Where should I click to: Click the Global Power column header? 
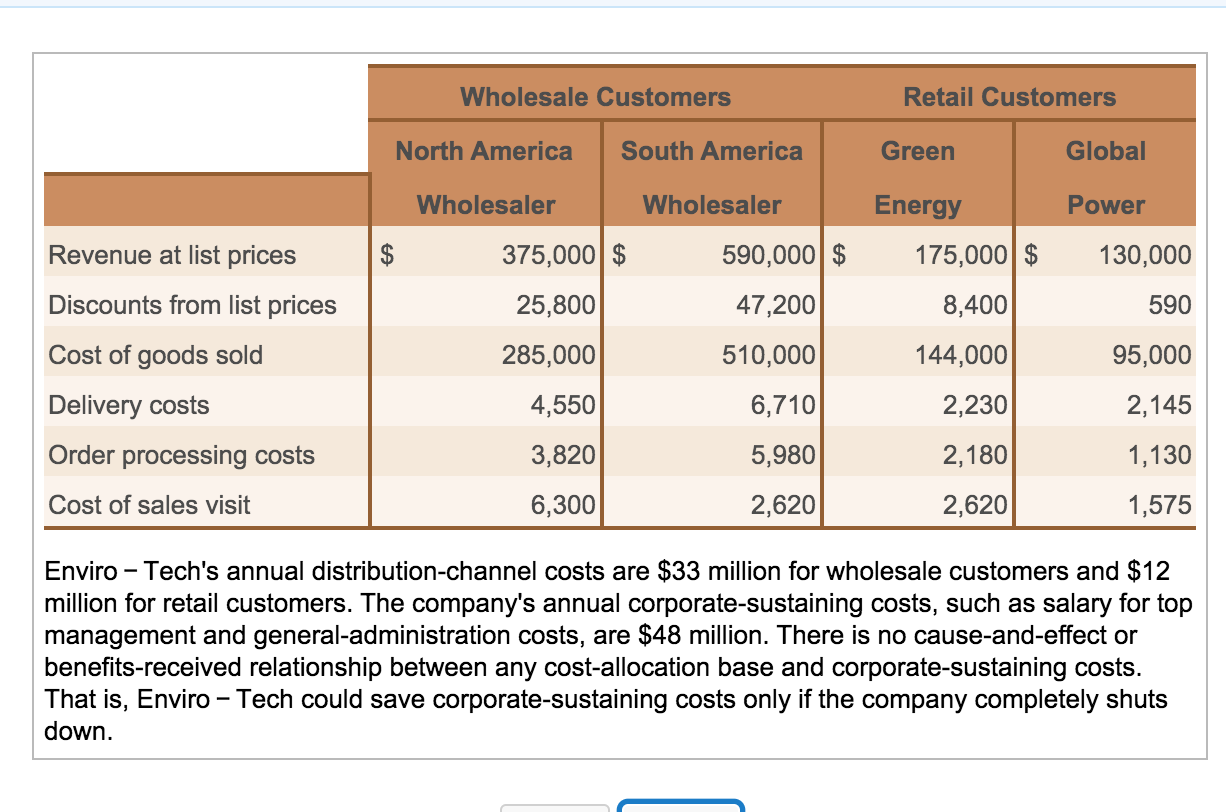[1106, 177]
